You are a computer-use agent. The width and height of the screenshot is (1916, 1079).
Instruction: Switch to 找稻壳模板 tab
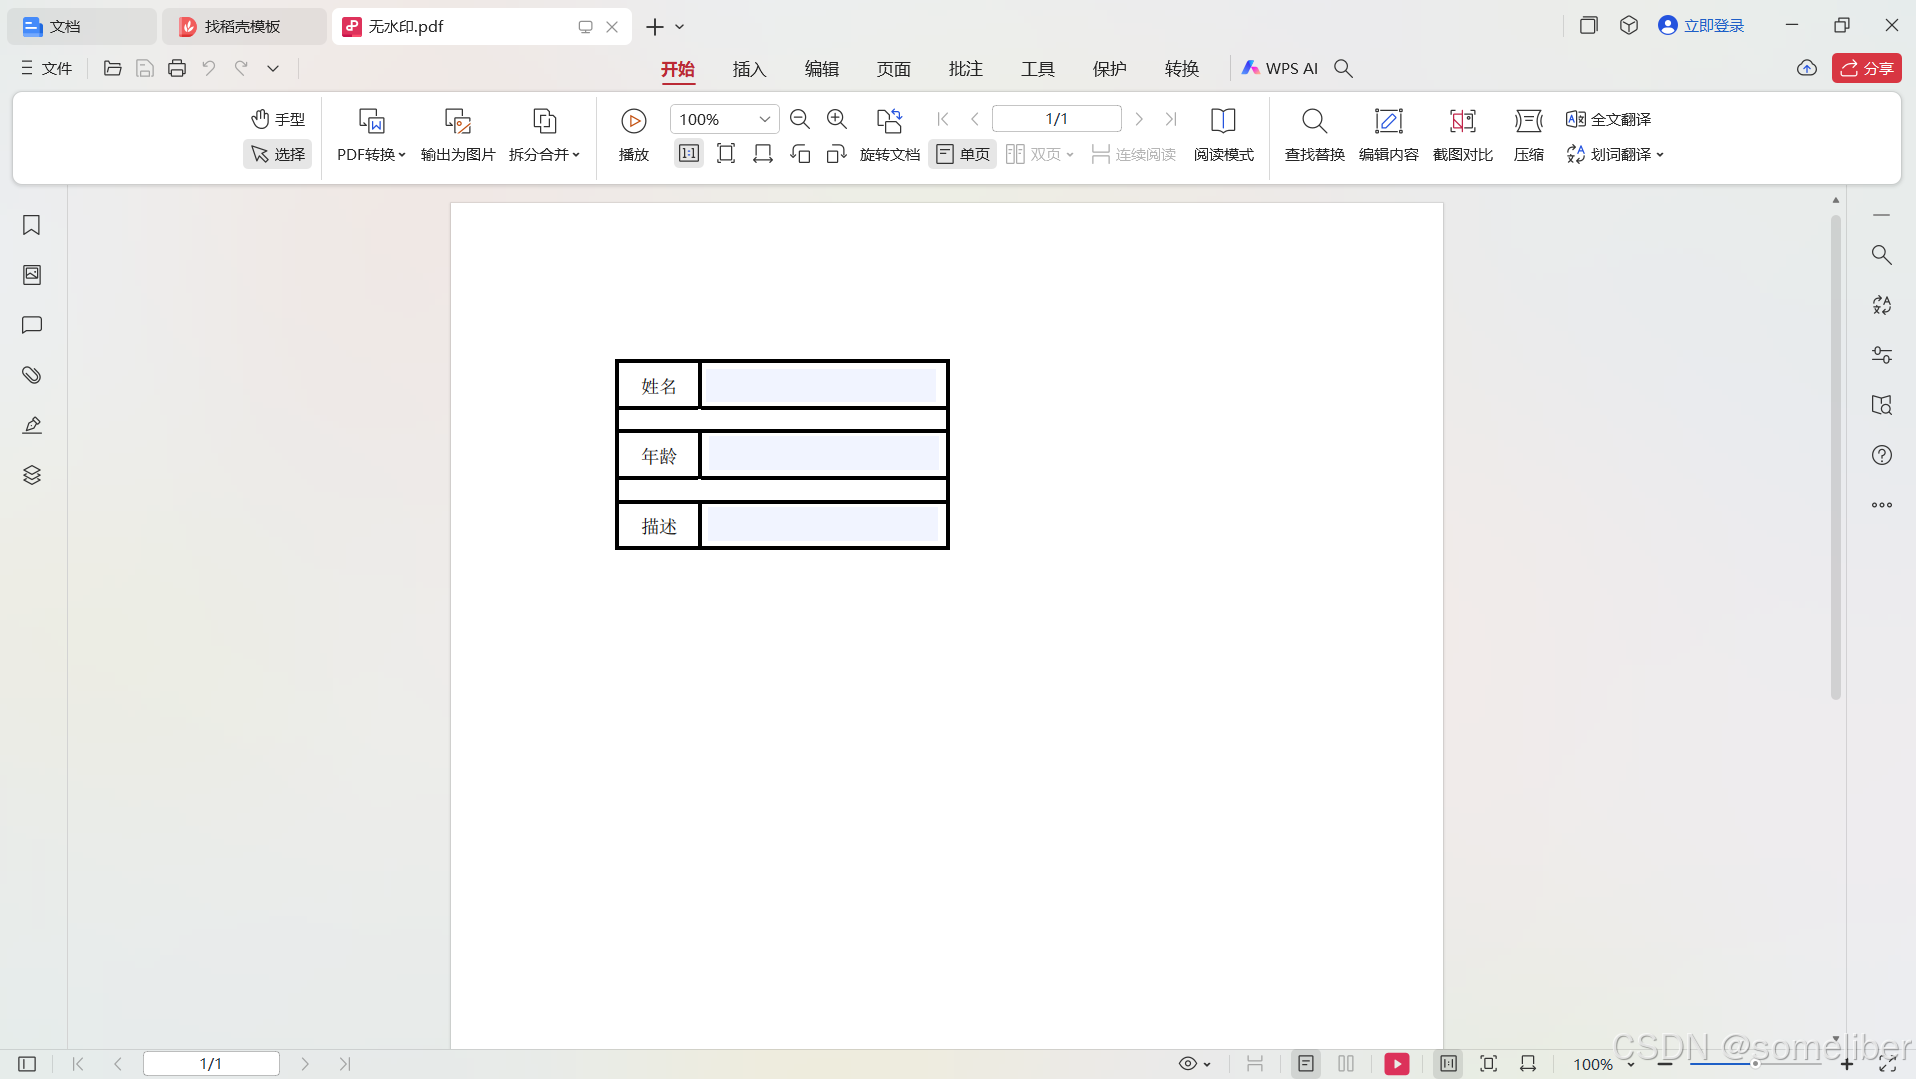pyautogui.click(x=243, y=27)
